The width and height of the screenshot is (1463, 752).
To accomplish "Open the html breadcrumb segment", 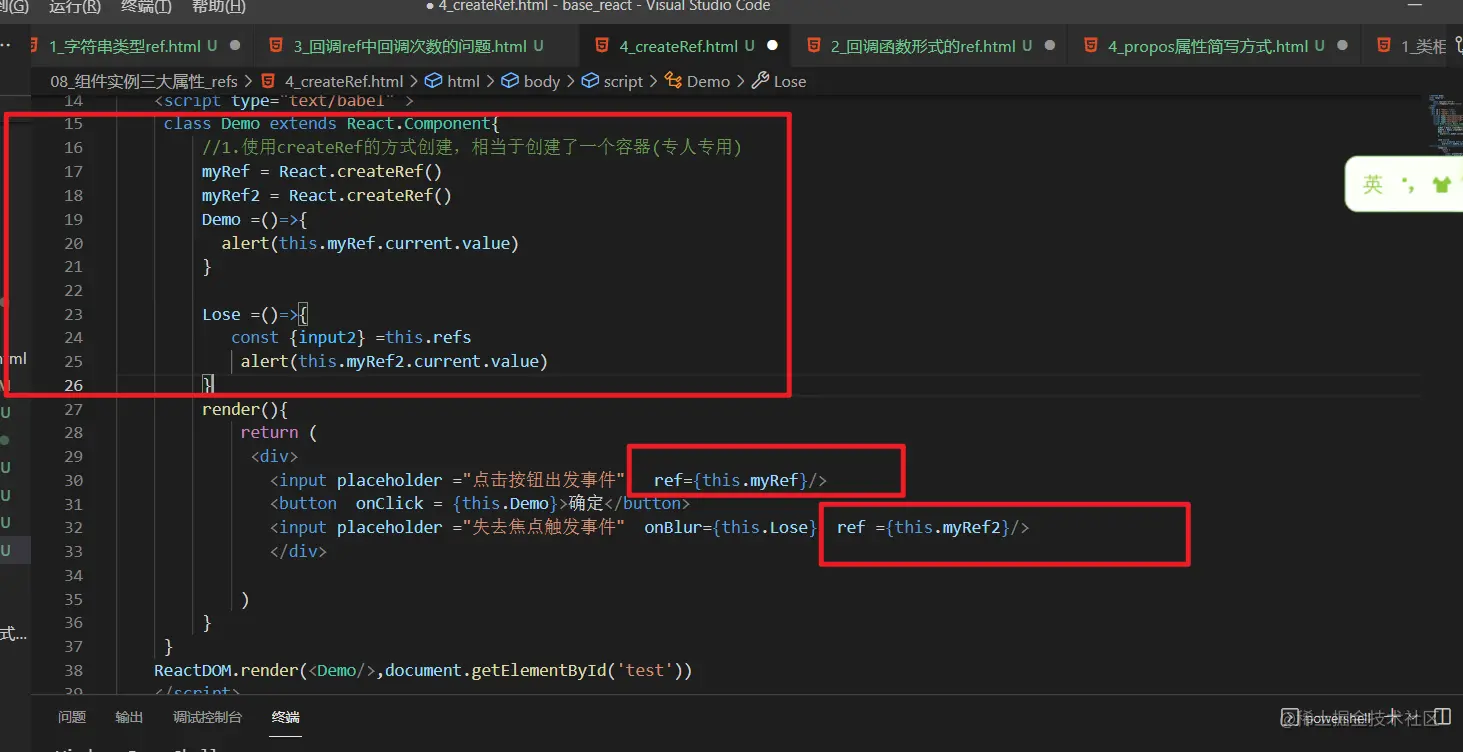I will (463, 81).
